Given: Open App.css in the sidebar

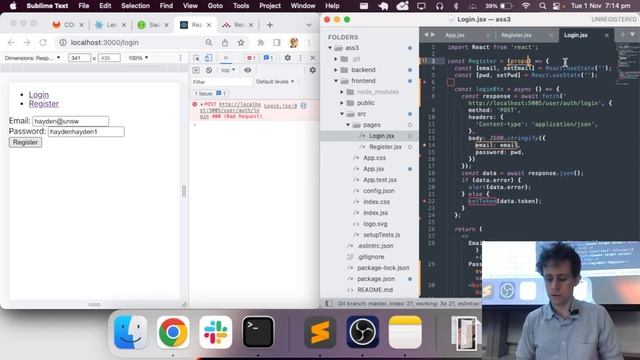Looking at the screenshot, I should click(x=374, y=158).
